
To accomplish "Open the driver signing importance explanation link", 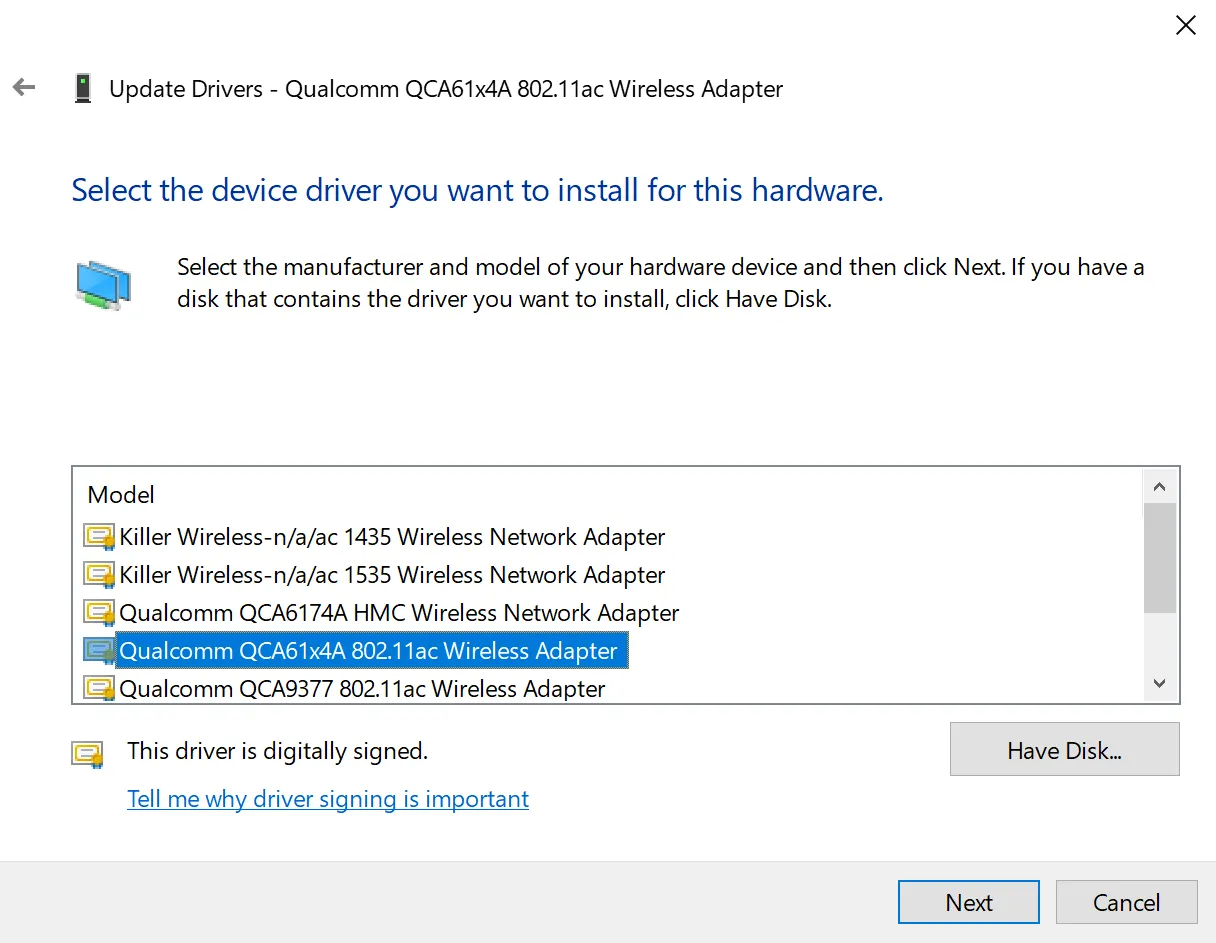I will (327, 798).
